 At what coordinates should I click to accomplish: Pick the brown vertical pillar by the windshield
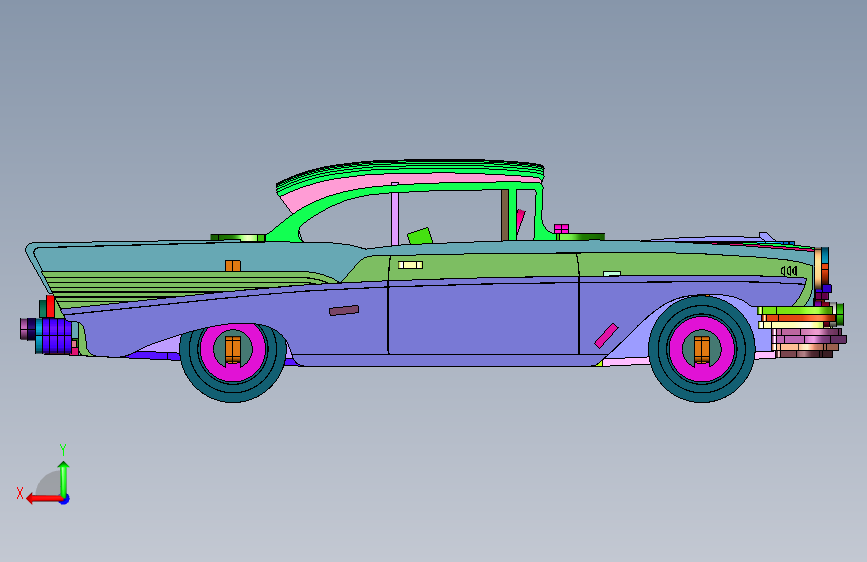pos(505,215)
